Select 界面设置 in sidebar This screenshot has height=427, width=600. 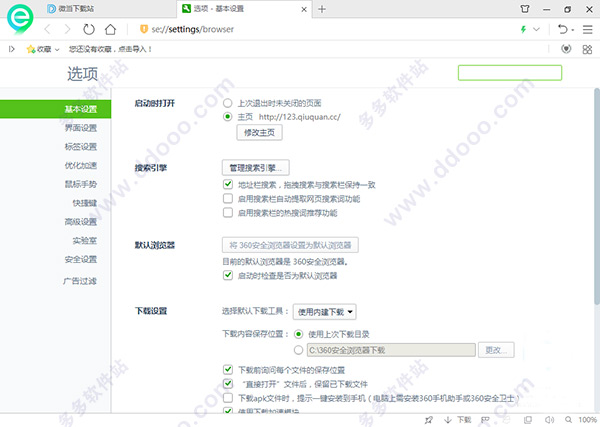tap(81, 128)
